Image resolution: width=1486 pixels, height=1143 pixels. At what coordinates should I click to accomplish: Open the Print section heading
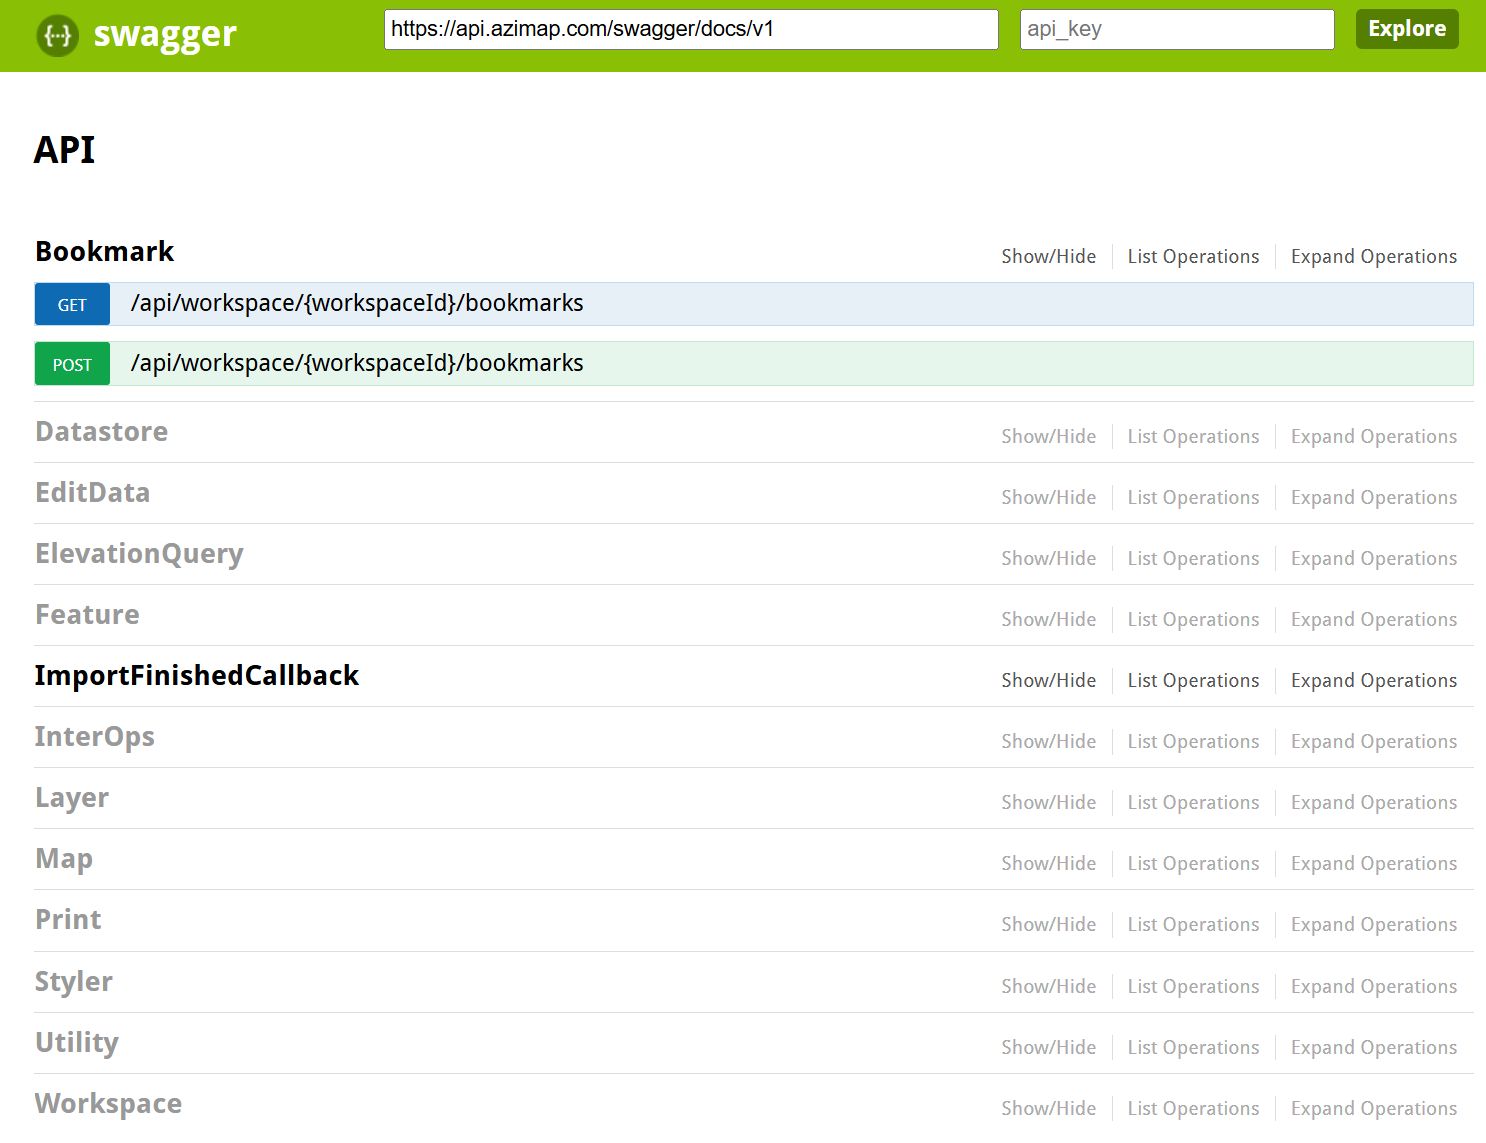[x=68, y=920]
